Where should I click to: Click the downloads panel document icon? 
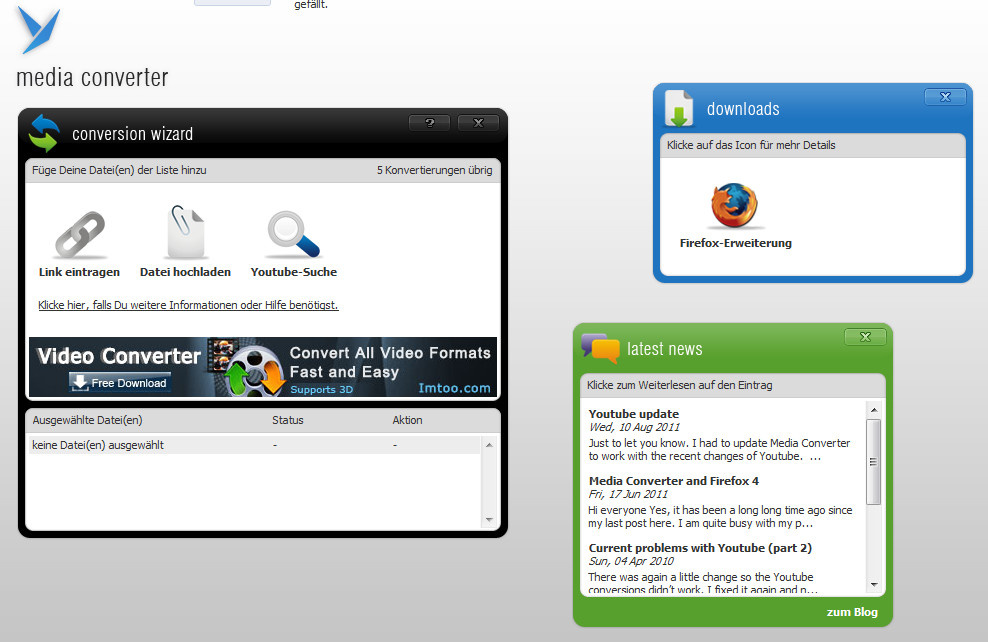pyautogui.click(x=679, y=108)
